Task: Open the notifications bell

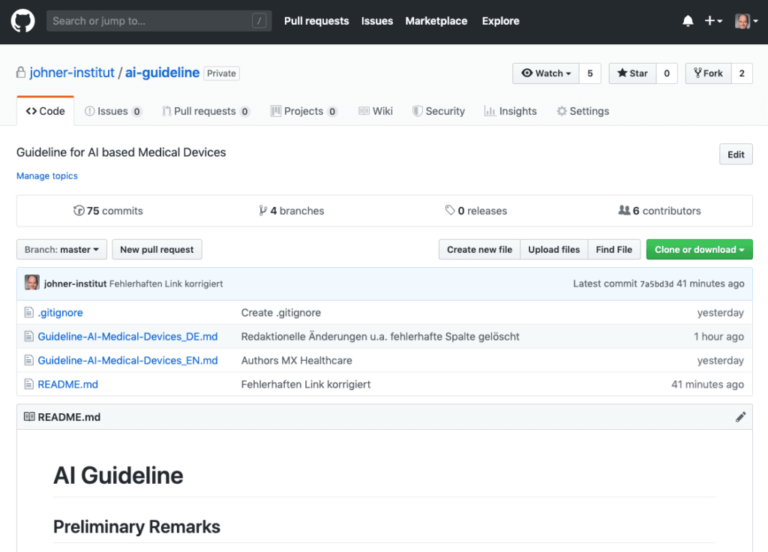Action: pyautogui.click(x=688, y=21)
